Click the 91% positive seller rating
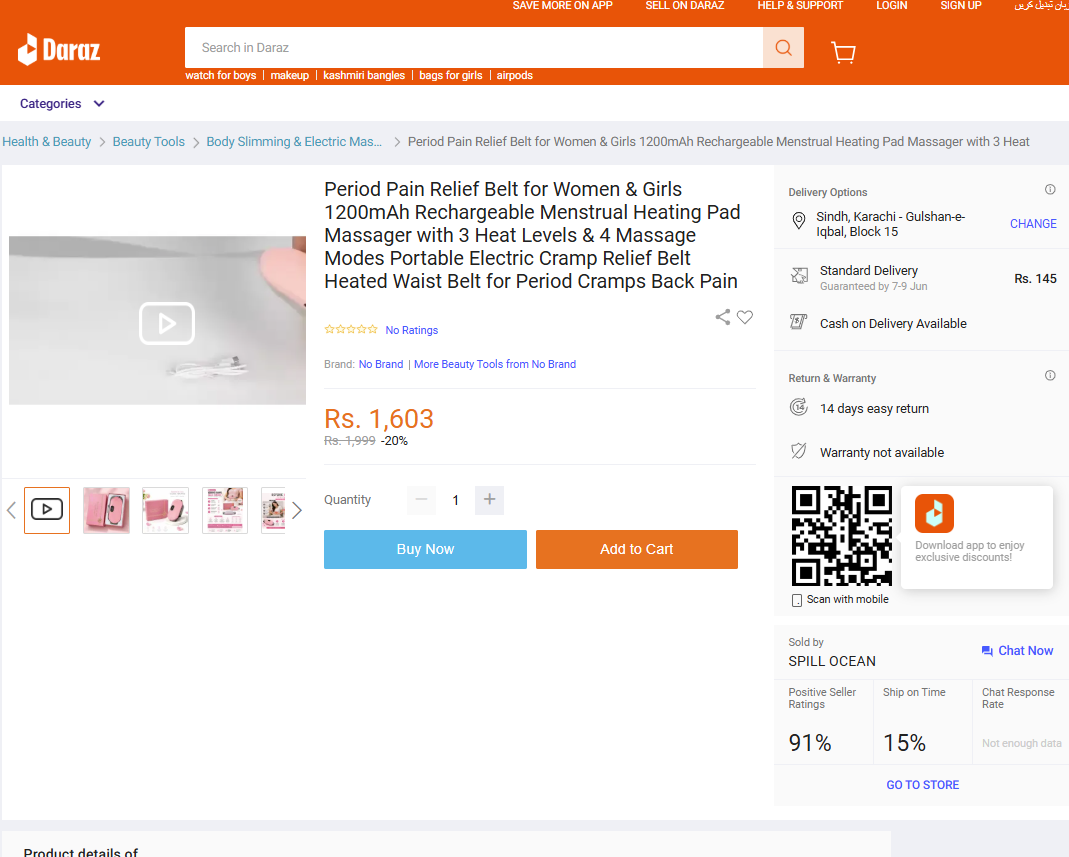Image resolution: width=1069 pixels, height=857 pixels. tap(810, 742)
